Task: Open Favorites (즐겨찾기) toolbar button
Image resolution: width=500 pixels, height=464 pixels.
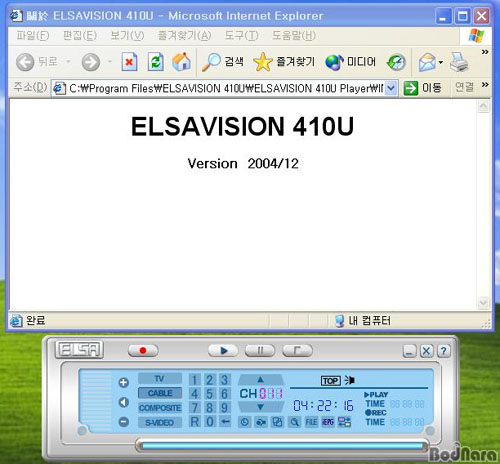Action: coord(284,62)
